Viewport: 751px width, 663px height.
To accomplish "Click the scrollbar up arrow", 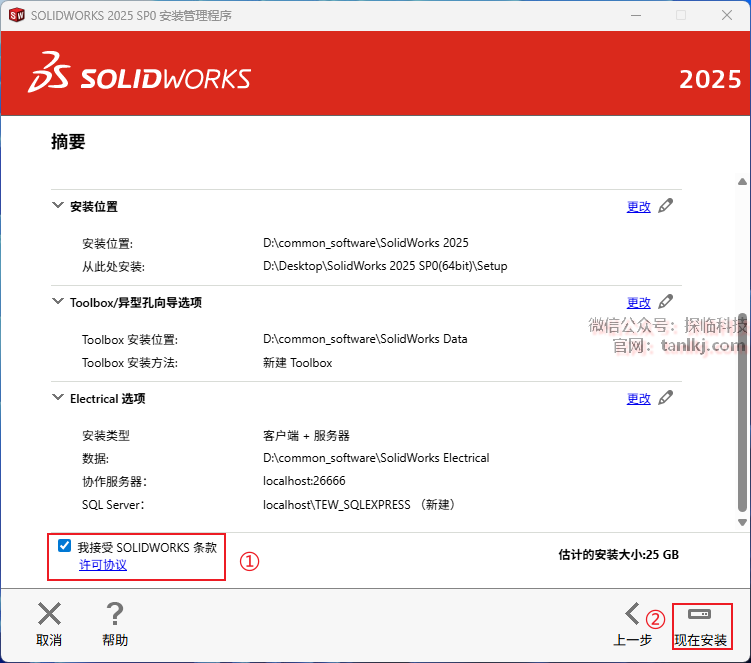I will pyautogui.click(x=742, y=182).
